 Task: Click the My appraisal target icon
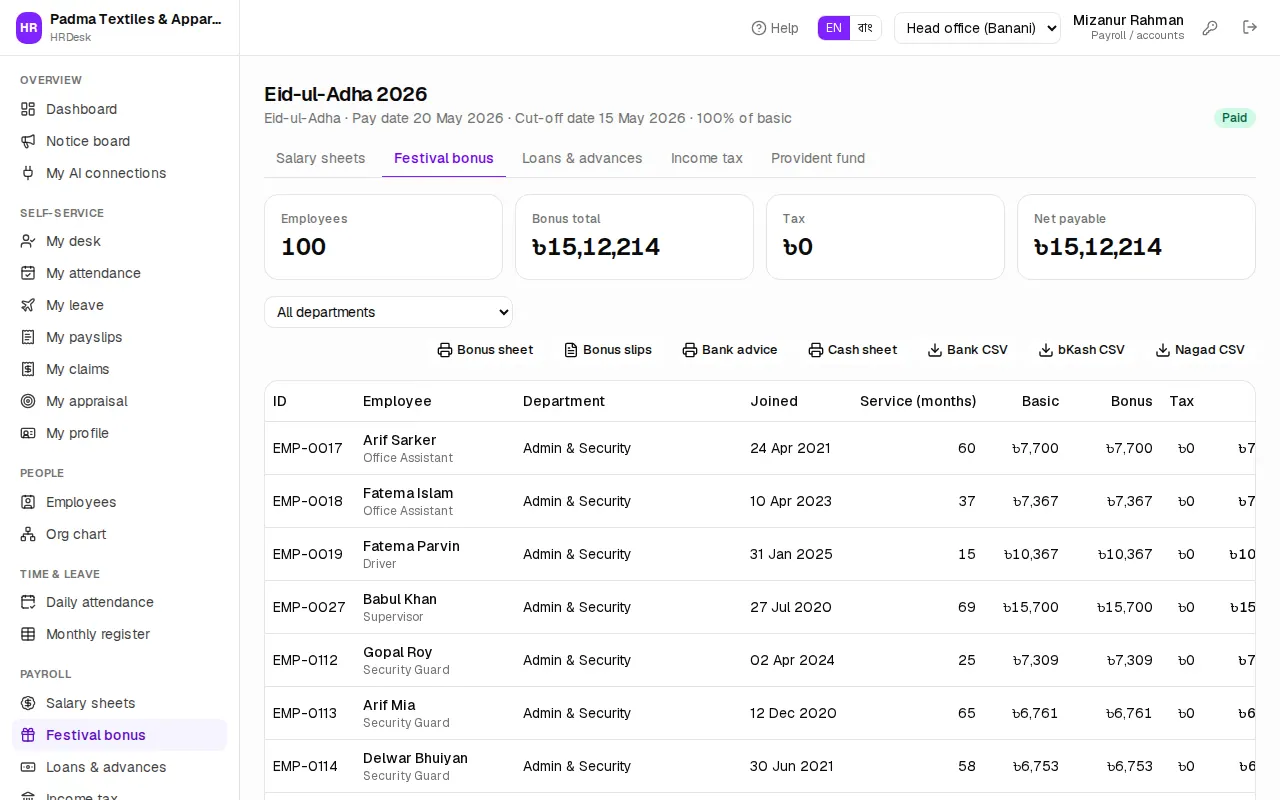[x=28, y=401]
